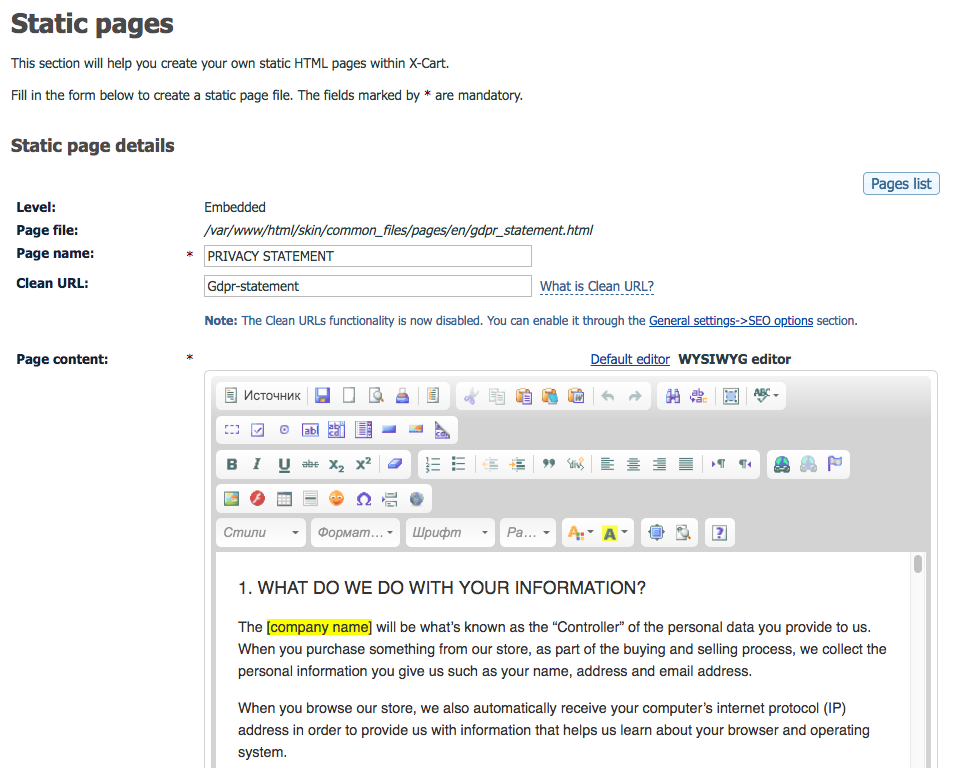Set text direction right-to-left
Screen dimensions: 960x768
coord(744,464)
